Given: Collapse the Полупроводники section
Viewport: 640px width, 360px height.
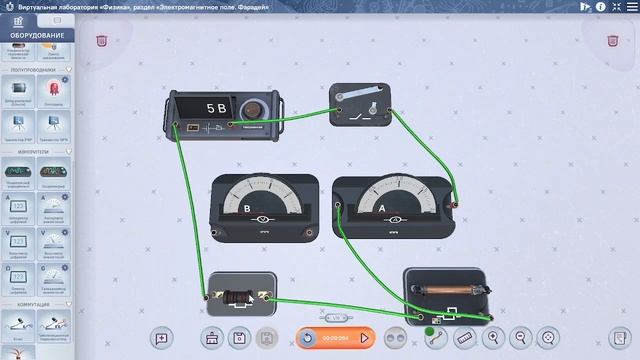Looking at the screenshot, I should coord(69,70).
